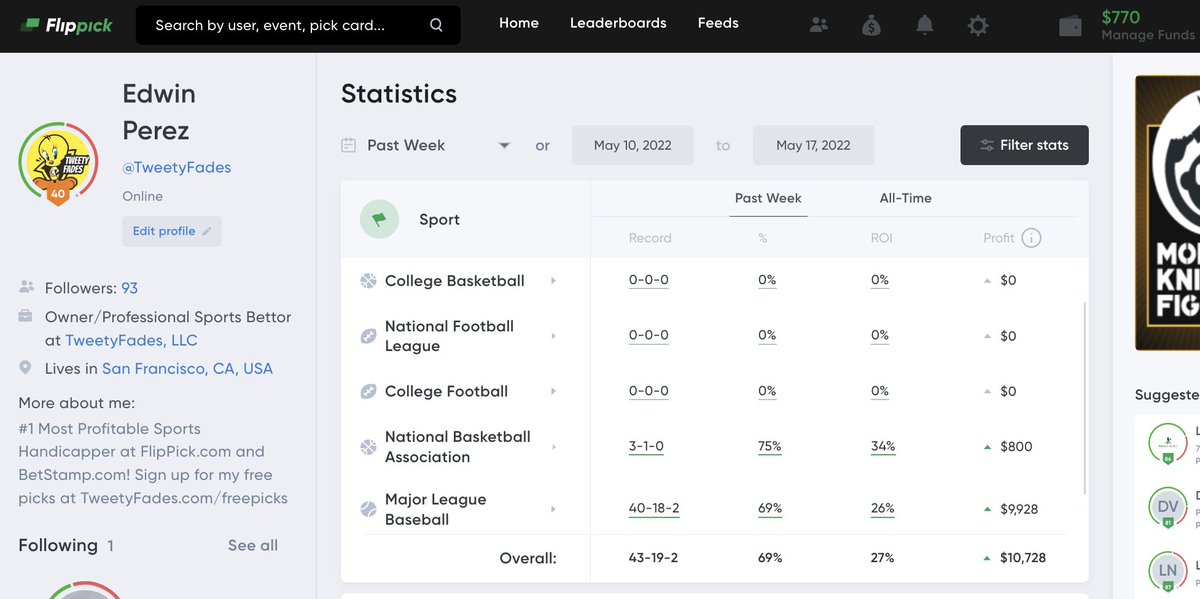Click the wallet icon near $770
This screenshot has width=1200, height=599.
tap(1070, 26)
